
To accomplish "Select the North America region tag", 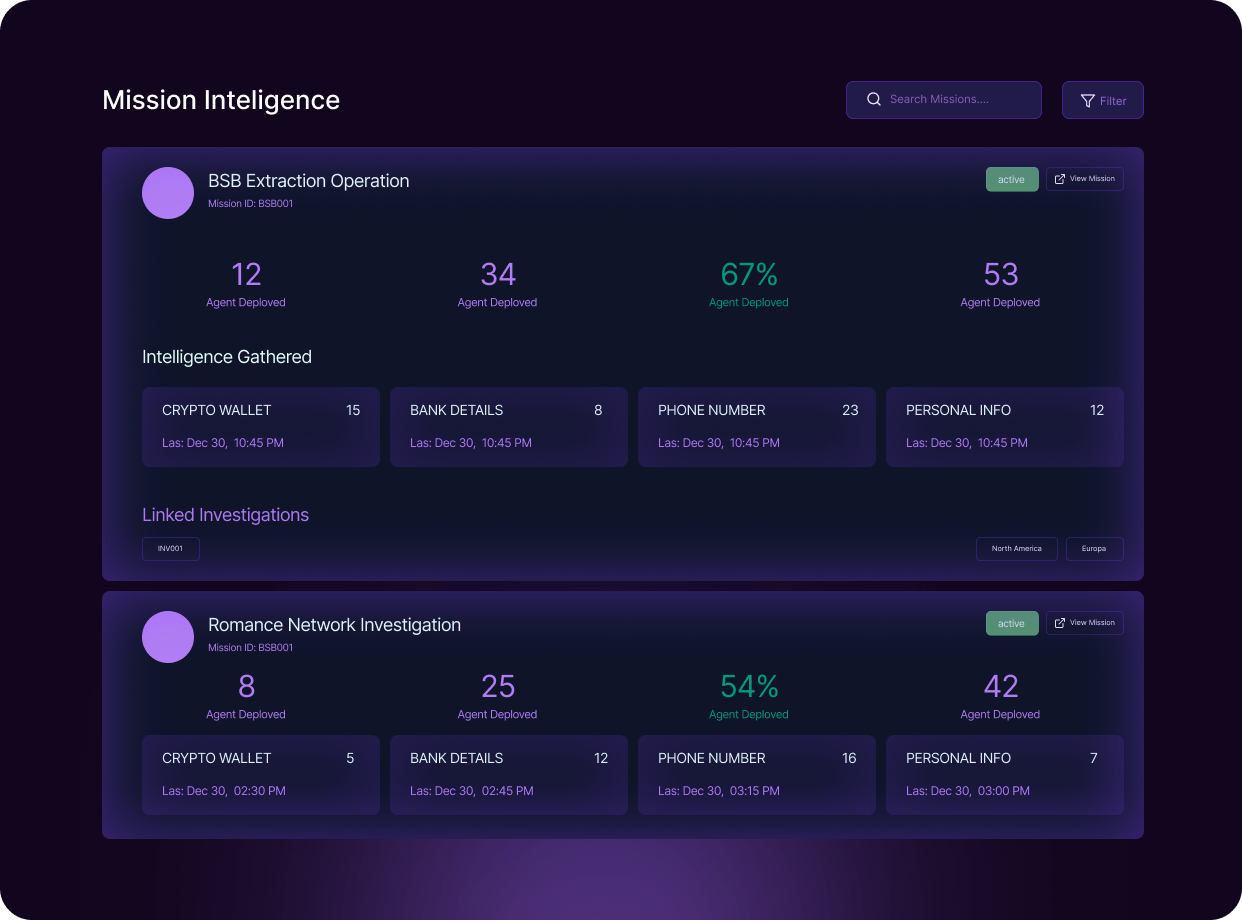I will tap(1017, 549).
